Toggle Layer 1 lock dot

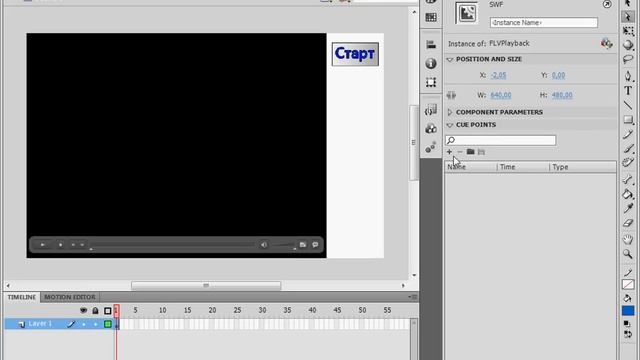pos(96,324)
